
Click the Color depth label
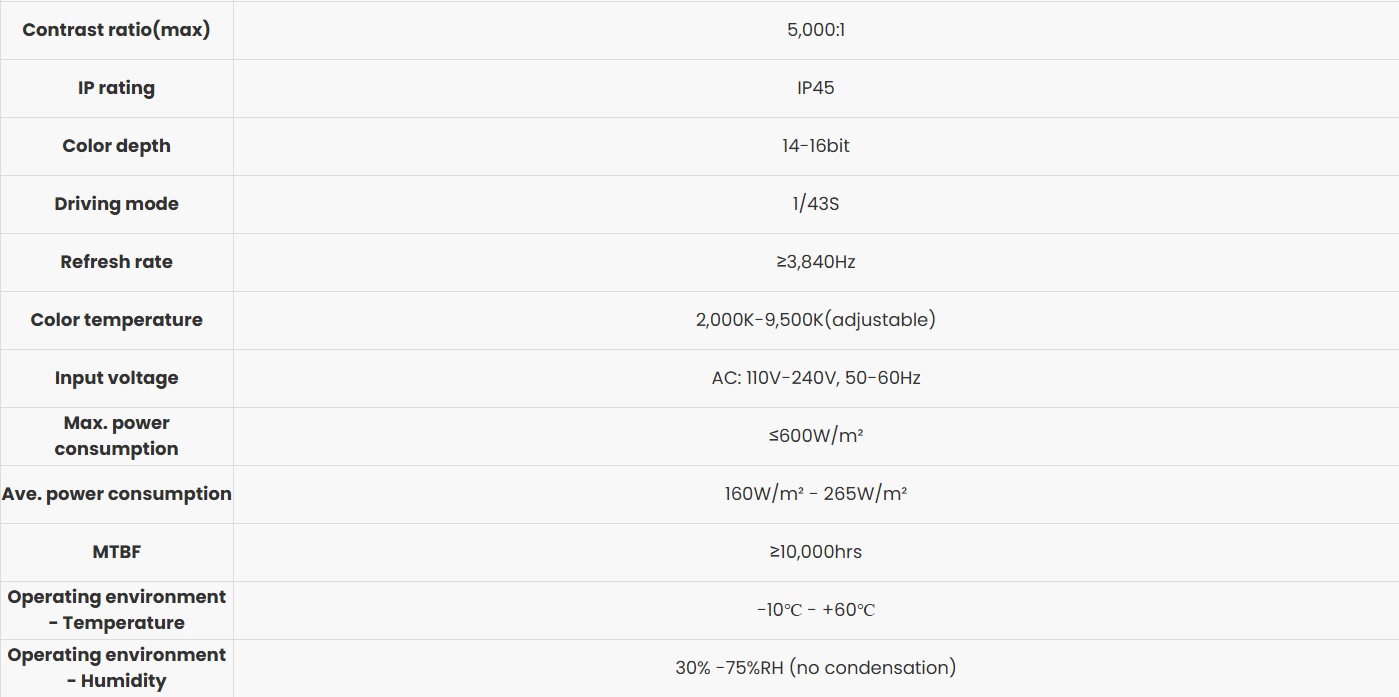coord(116,146)
